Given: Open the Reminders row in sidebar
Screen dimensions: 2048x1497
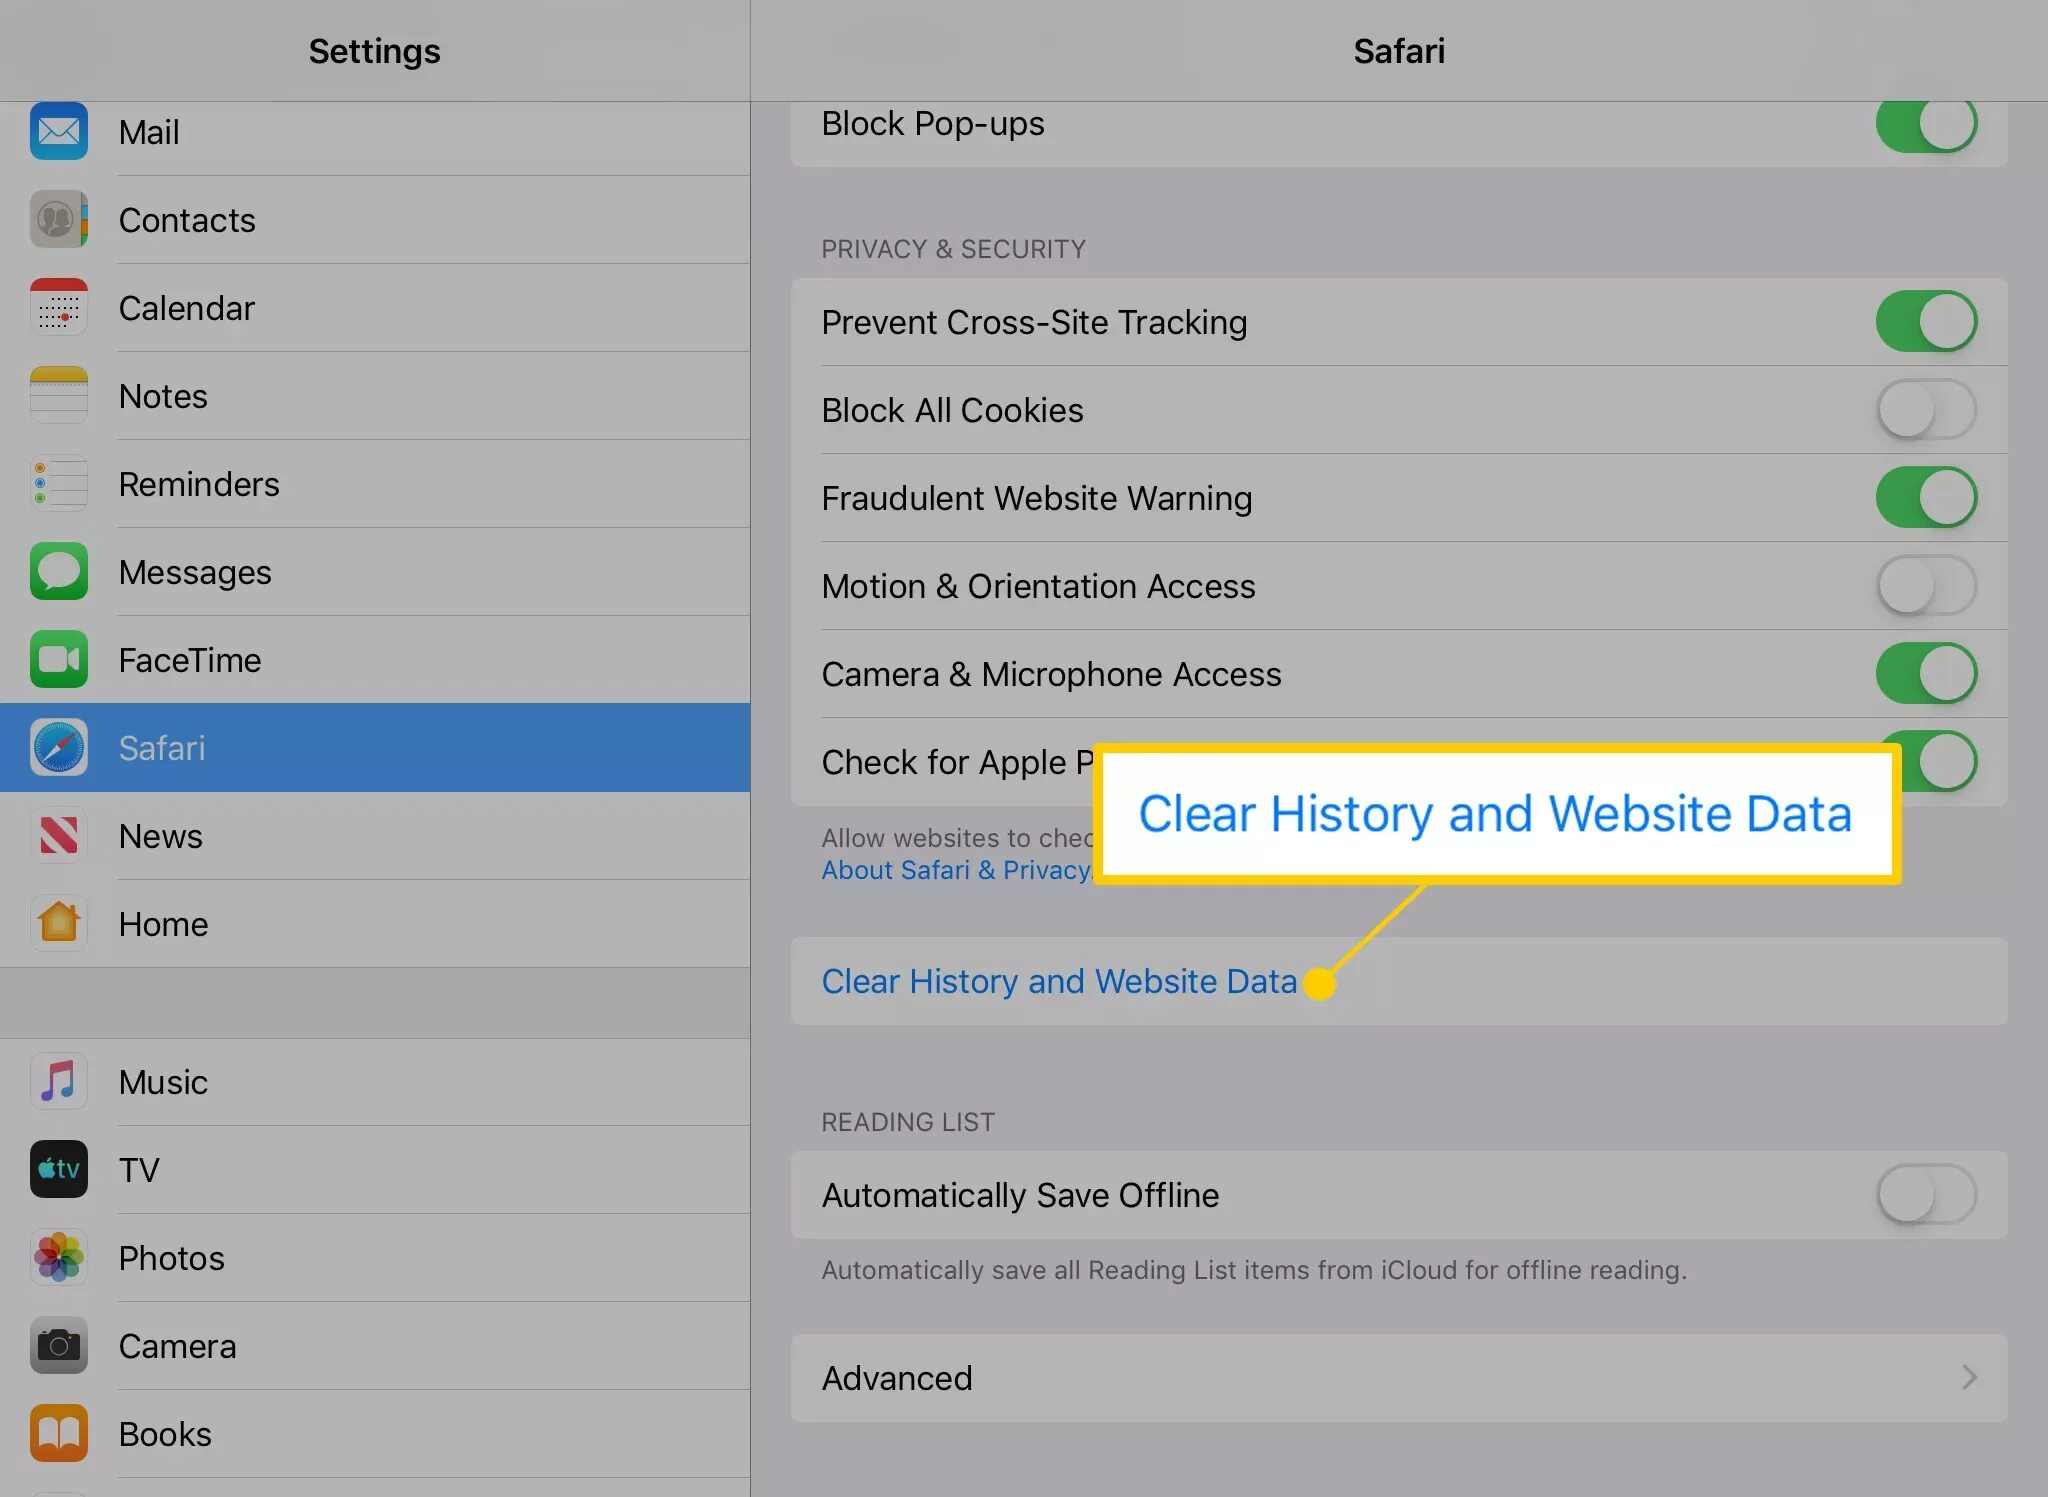Looking at the screenshot, I should point(375,484).
